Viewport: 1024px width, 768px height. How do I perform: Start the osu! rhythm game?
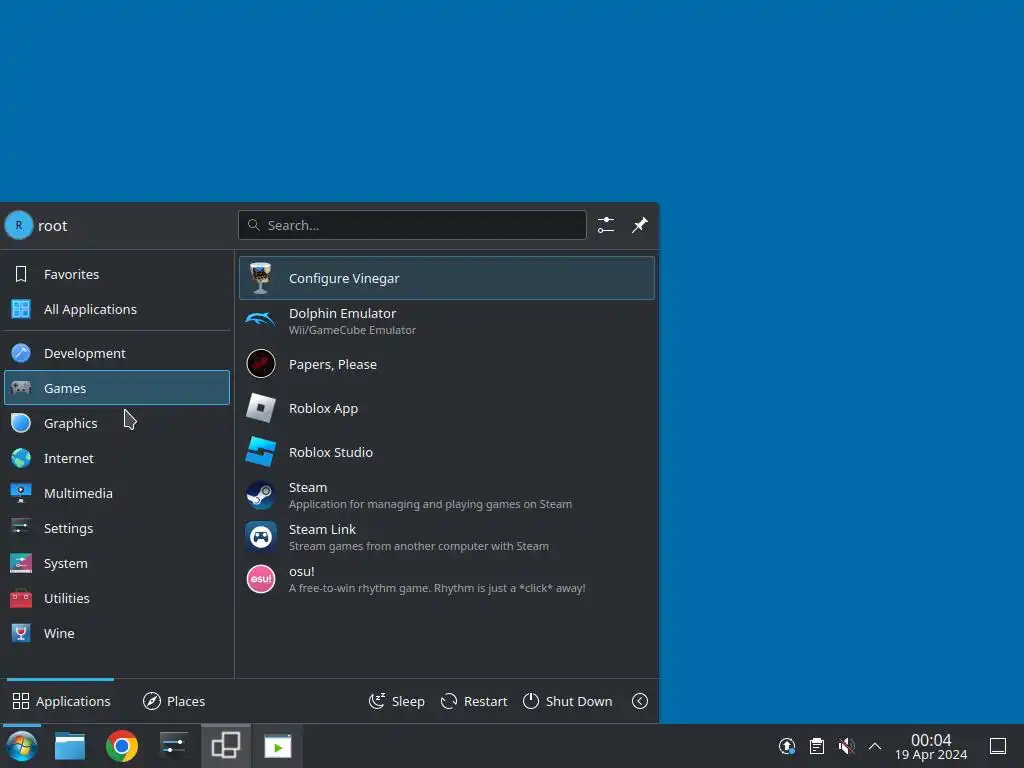(x=447, y=579)
